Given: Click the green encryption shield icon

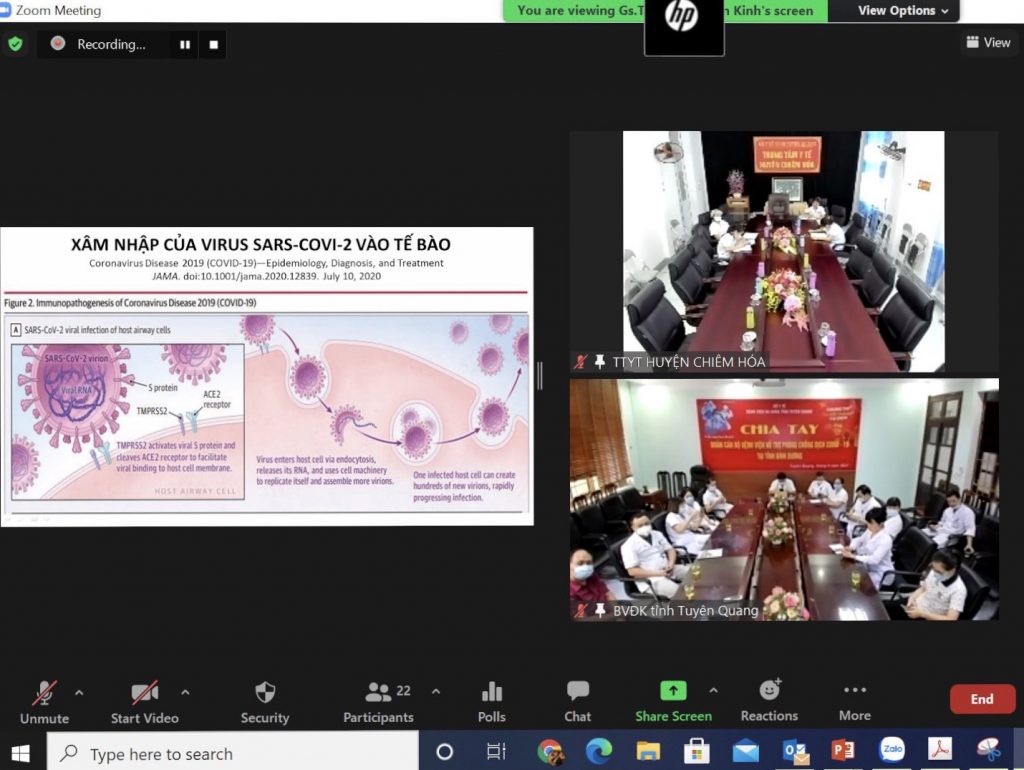Looking at the screenshot, I should [x=15, y=44].
